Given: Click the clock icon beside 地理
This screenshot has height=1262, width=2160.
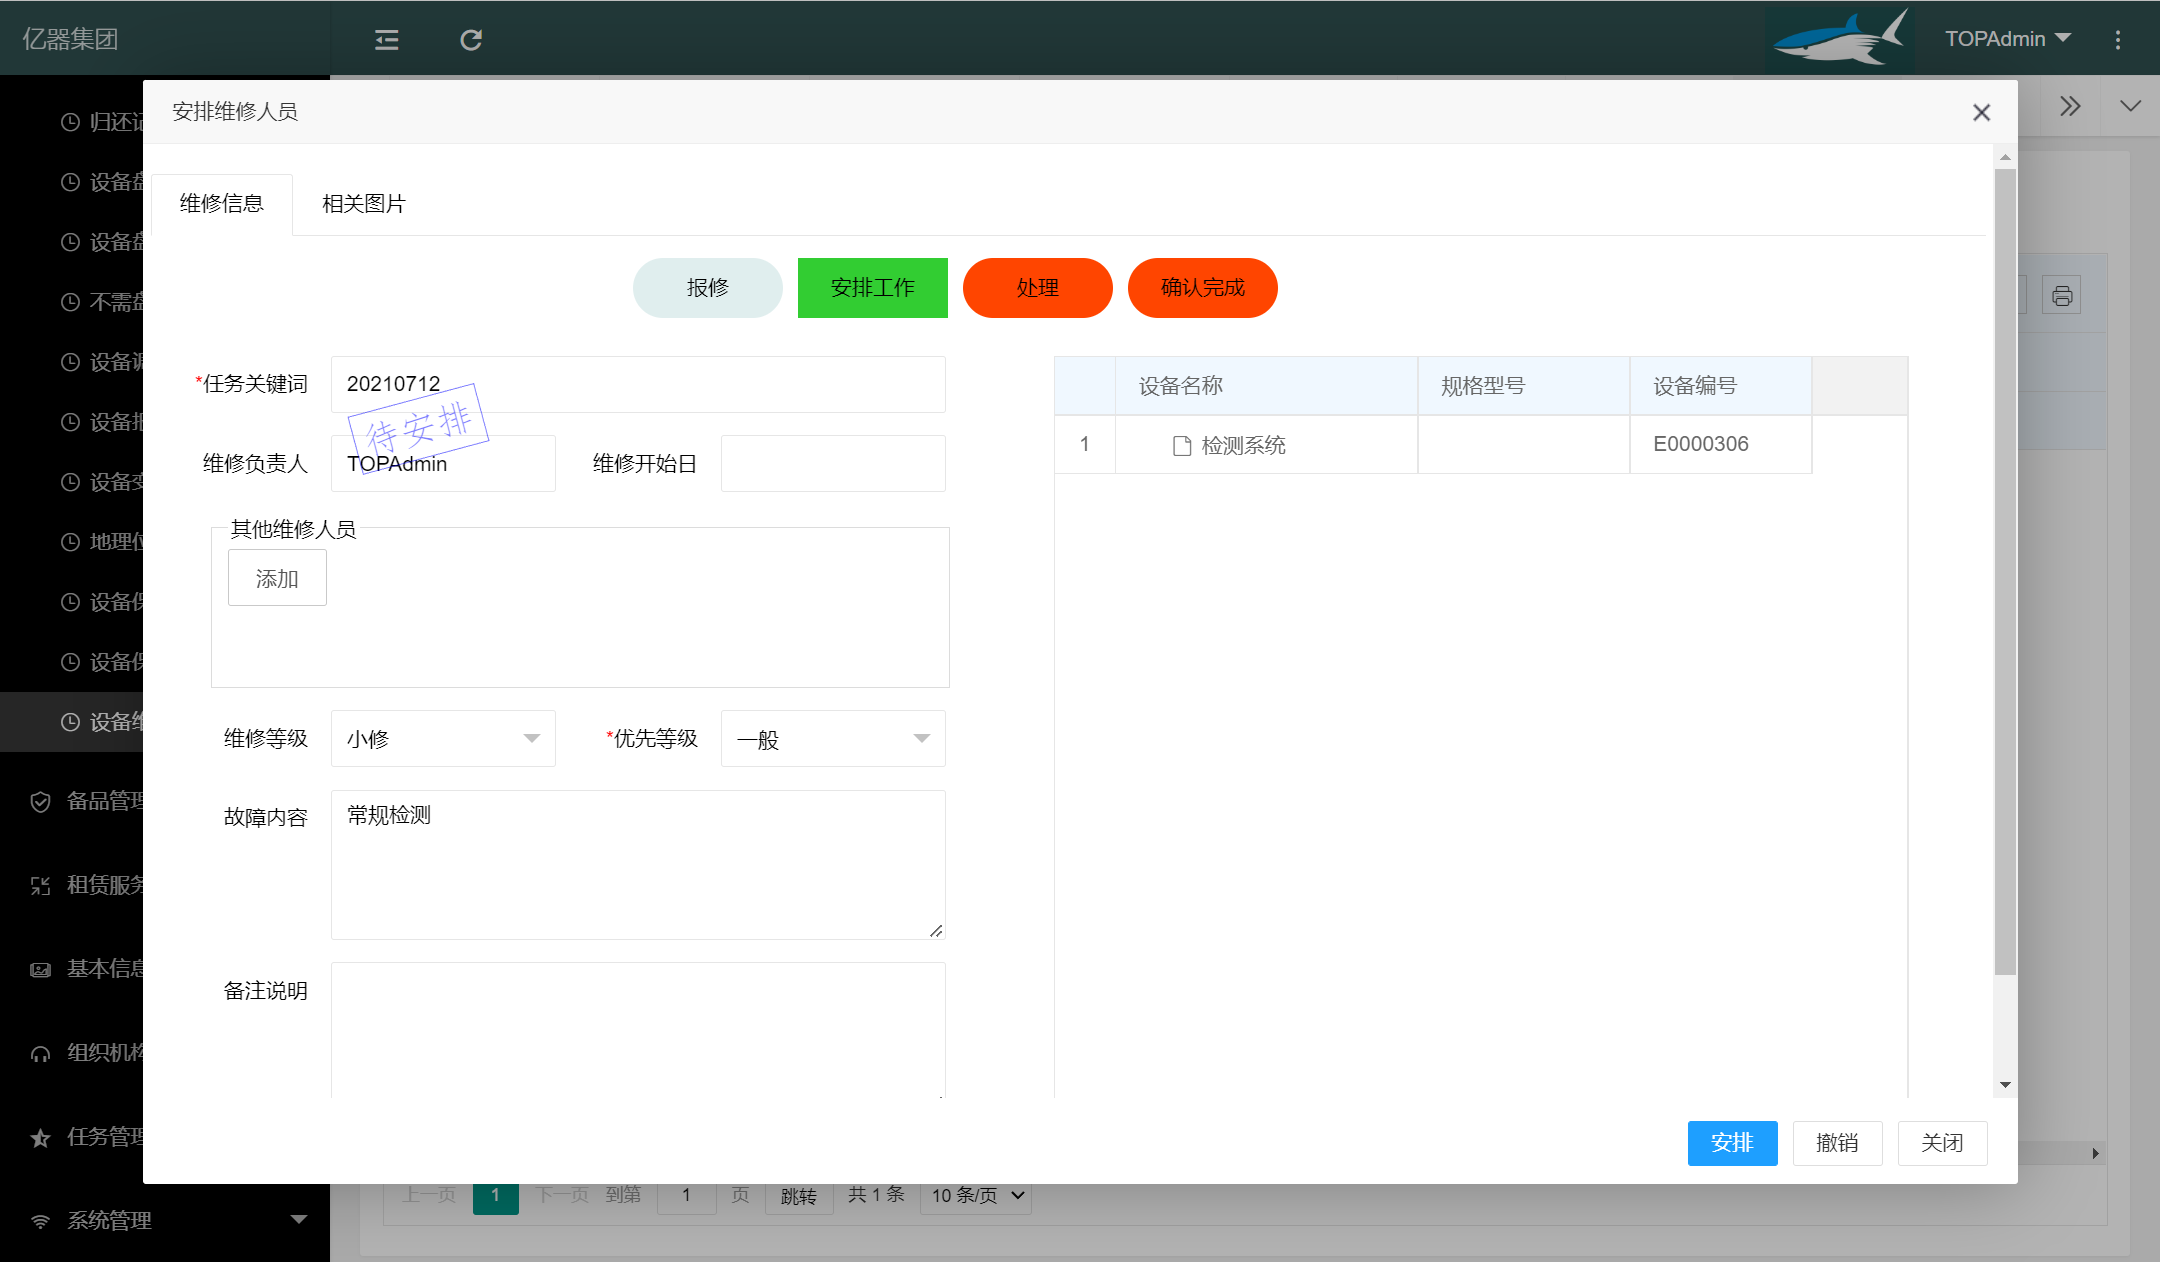Looking at the screenshot, I should point(70,542).
